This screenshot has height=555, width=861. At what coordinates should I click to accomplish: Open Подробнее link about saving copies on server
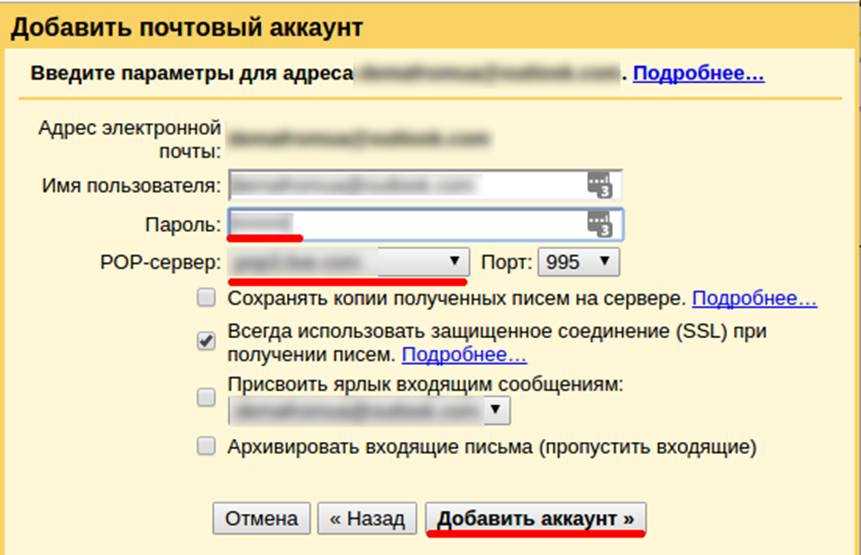[754, 298]
